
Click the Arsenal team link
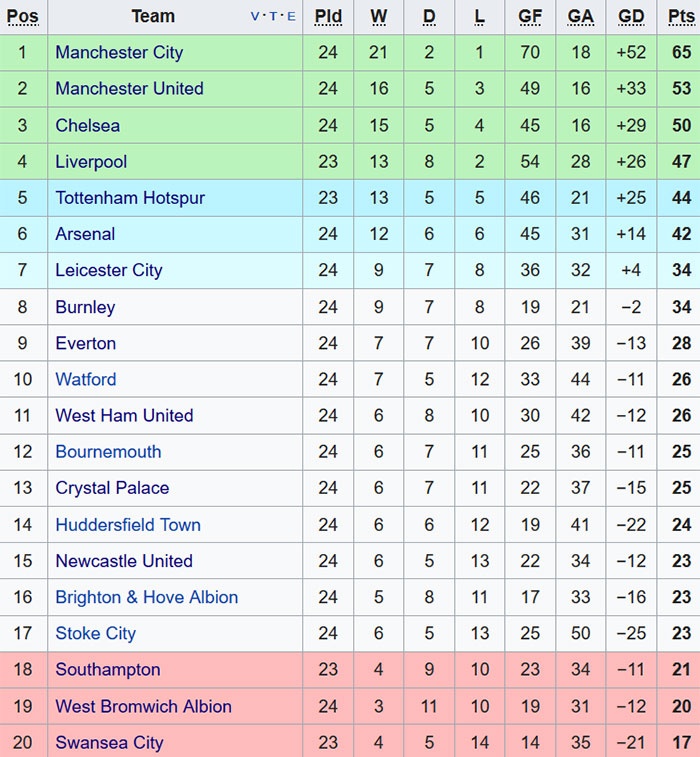[x=85, y=234]
